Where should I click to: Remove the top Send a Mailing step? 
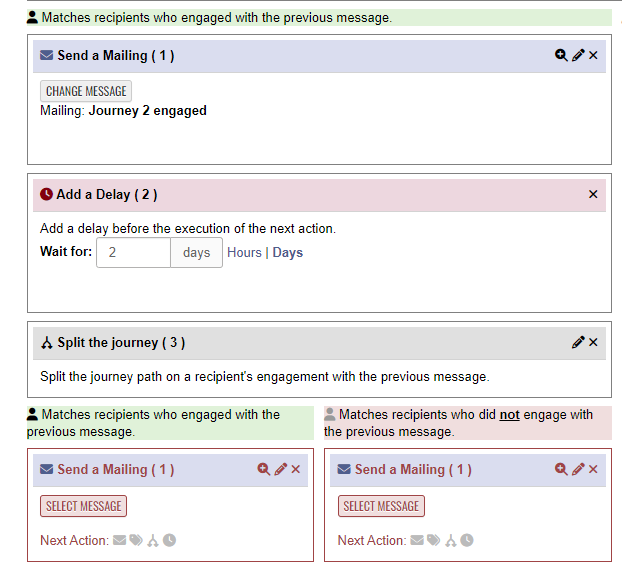(593, 55)
